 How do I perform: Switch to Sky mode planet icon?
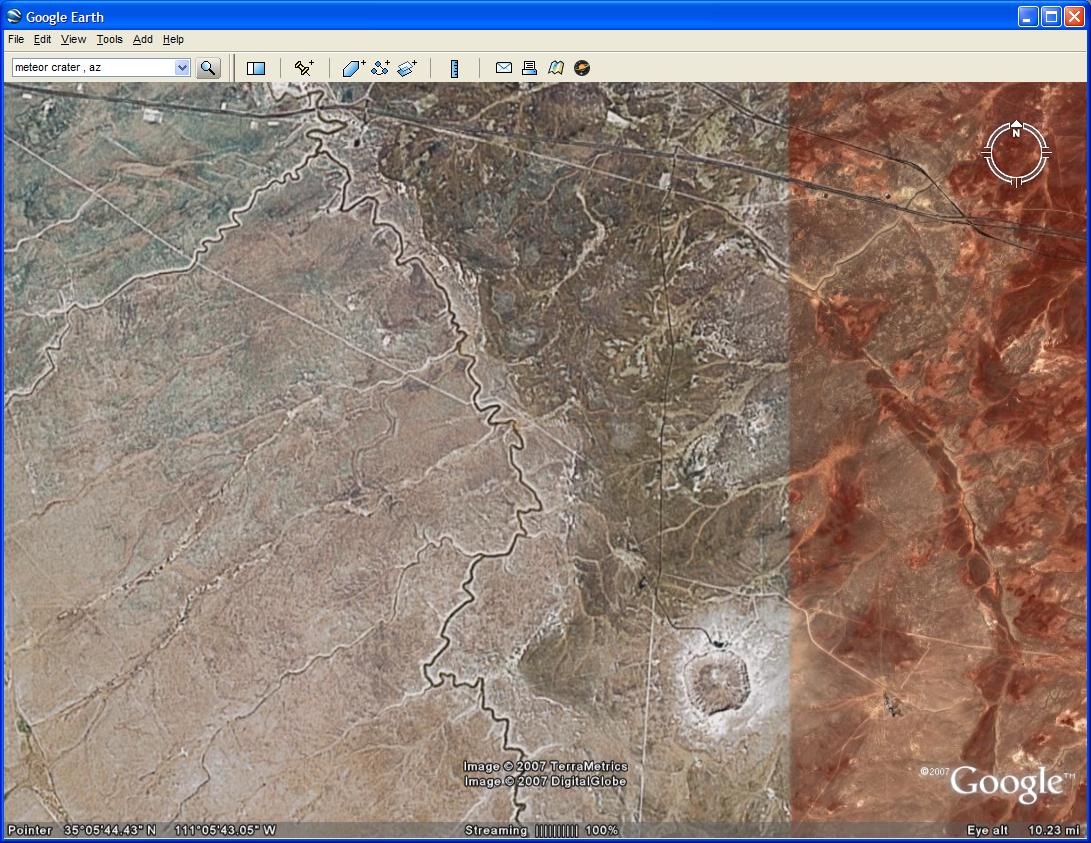(582, 68)
